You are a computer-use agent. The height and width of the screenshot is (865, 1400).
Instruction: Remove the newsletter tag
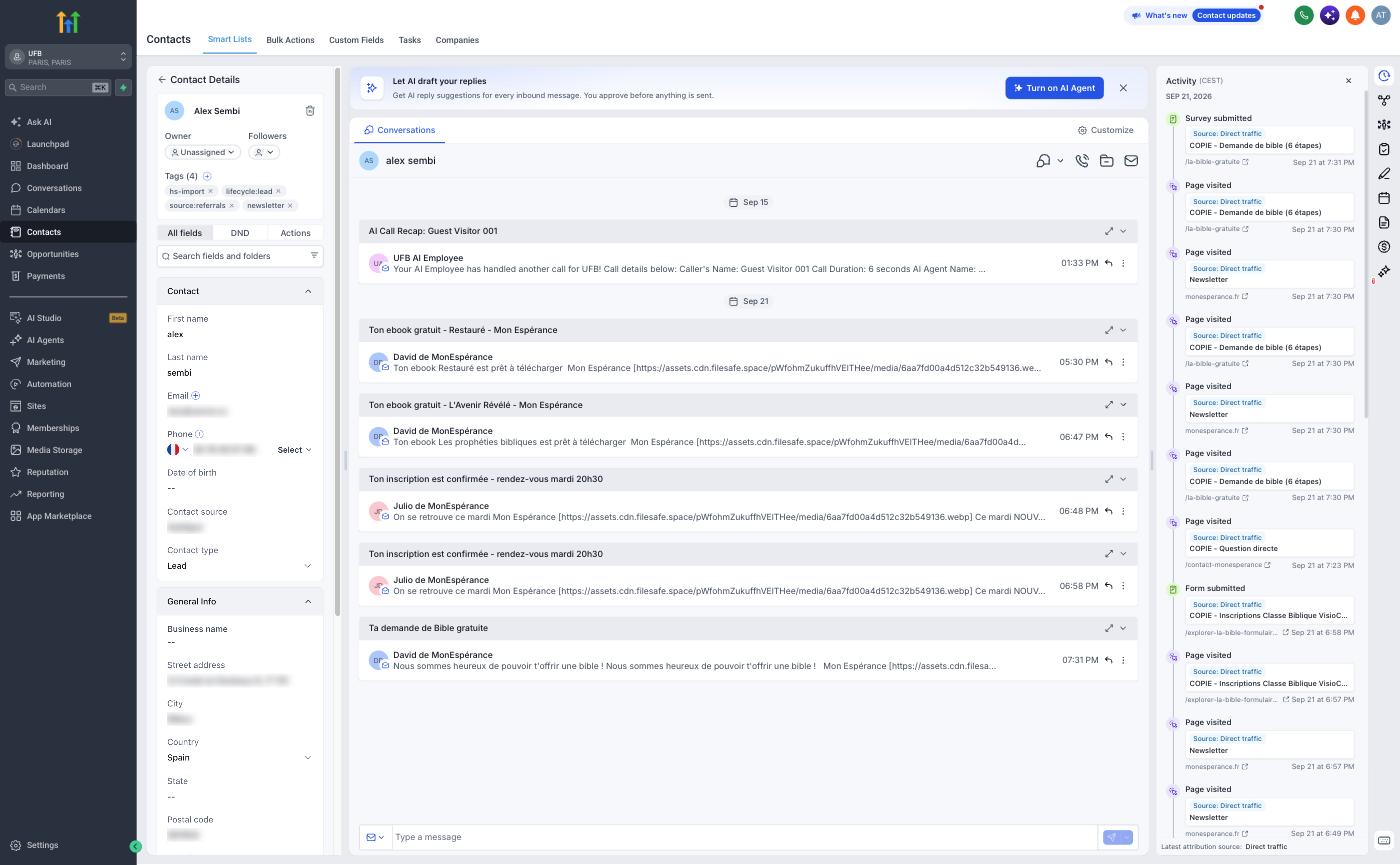290,206
